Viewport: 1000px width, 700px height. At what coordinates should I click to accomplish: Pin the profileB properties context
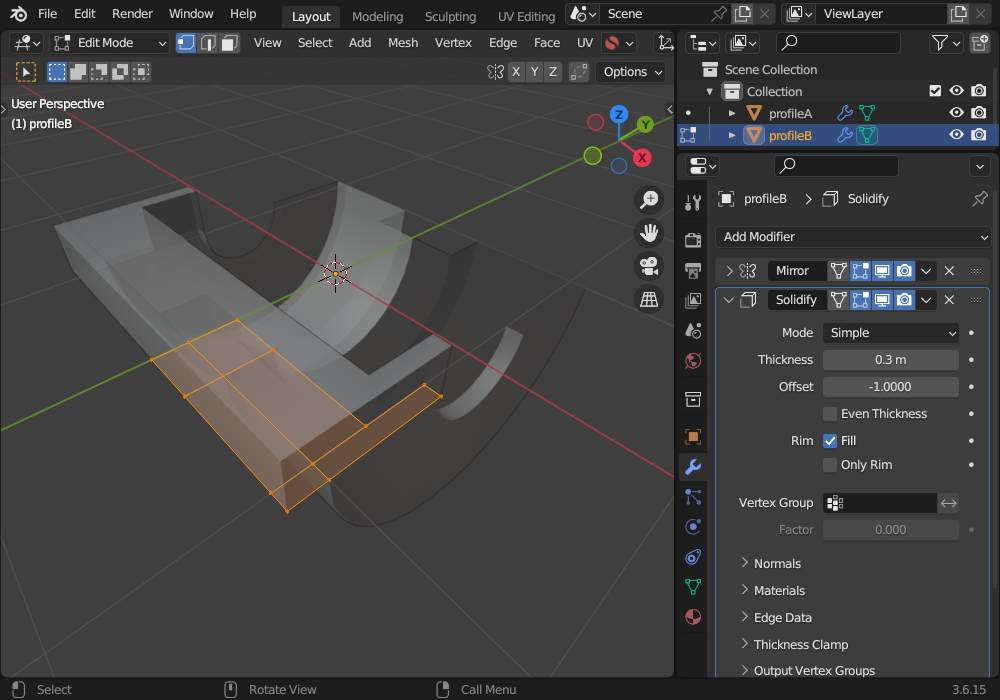click(x=980, y=199)
